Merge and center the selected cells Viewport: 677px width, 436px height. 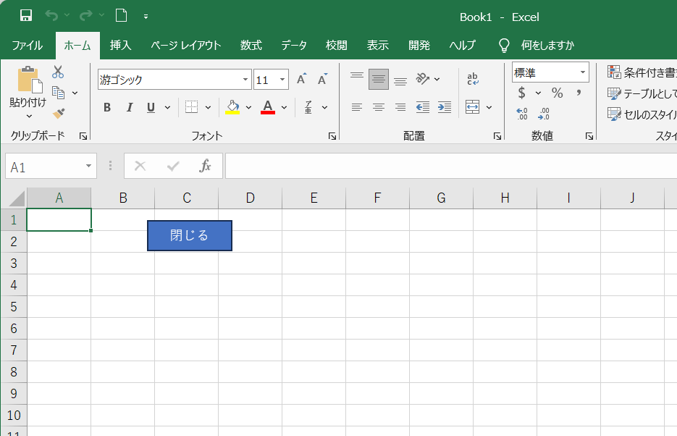point(472,107)
